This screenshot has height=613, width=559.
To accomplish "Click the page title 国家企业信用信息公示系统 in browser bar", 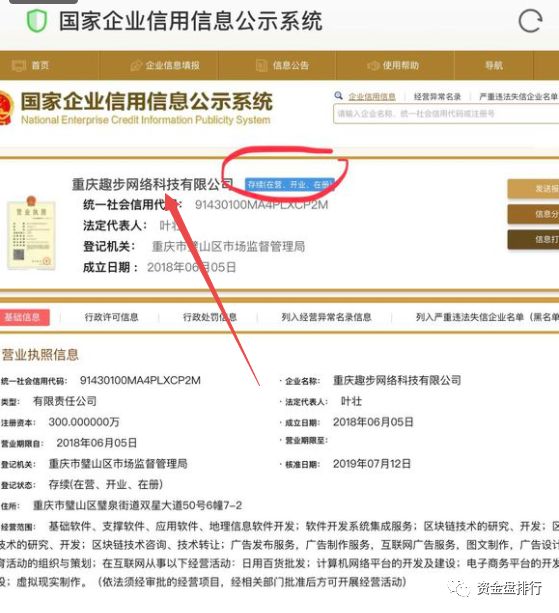I will pyautogui.click(x=191, y=21).
